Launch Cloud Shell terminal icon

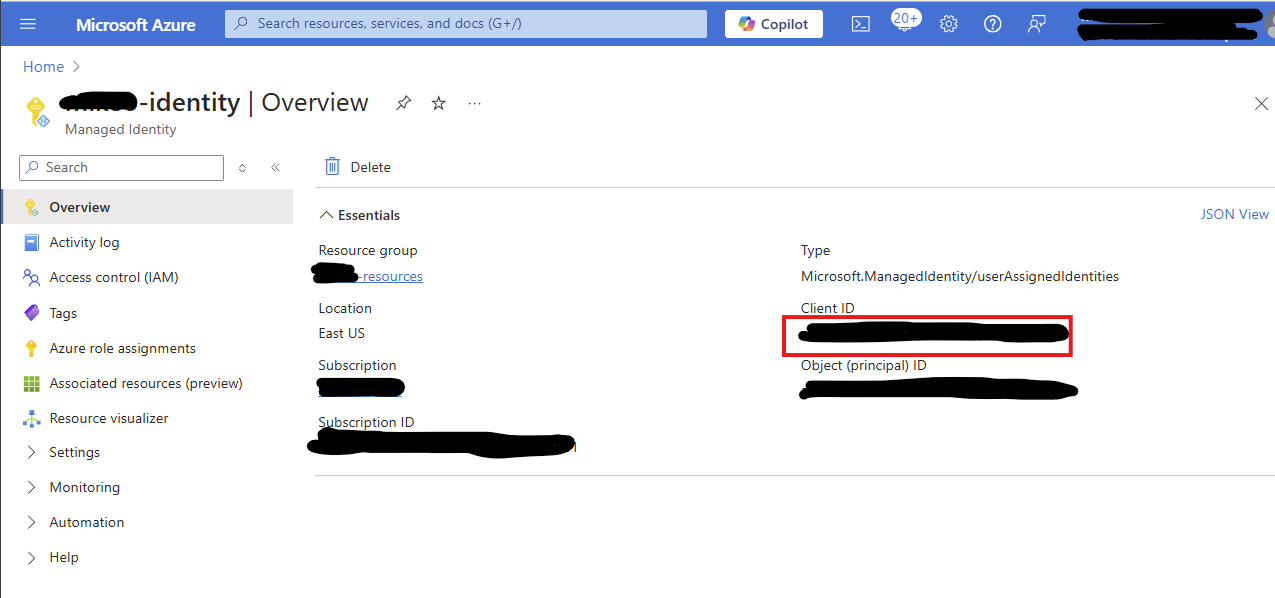pyautogui.click(x=860, y=24)
